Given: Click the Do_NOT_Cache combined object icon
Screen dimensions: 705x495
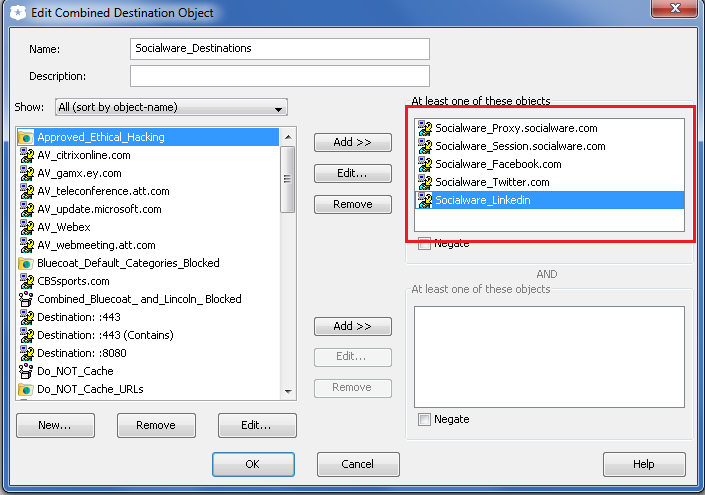Looking at the screenshot, I should pyautogui.click(x=26, y=371).
